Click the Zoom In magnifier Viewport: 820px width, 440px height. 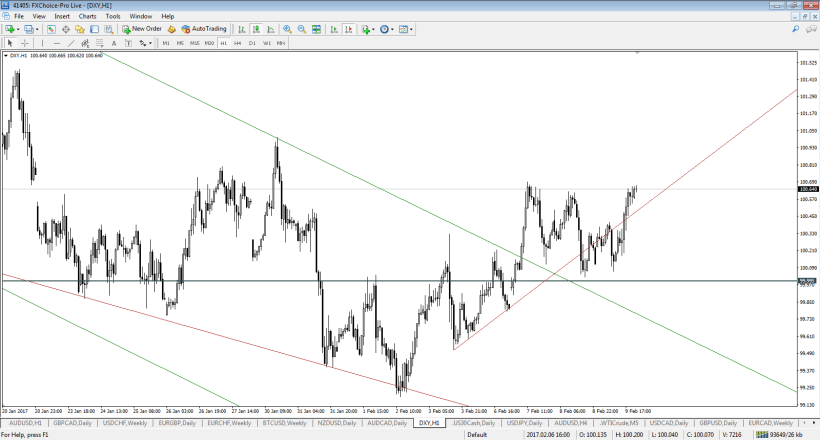pyautogui.click(x=287, y=29)
